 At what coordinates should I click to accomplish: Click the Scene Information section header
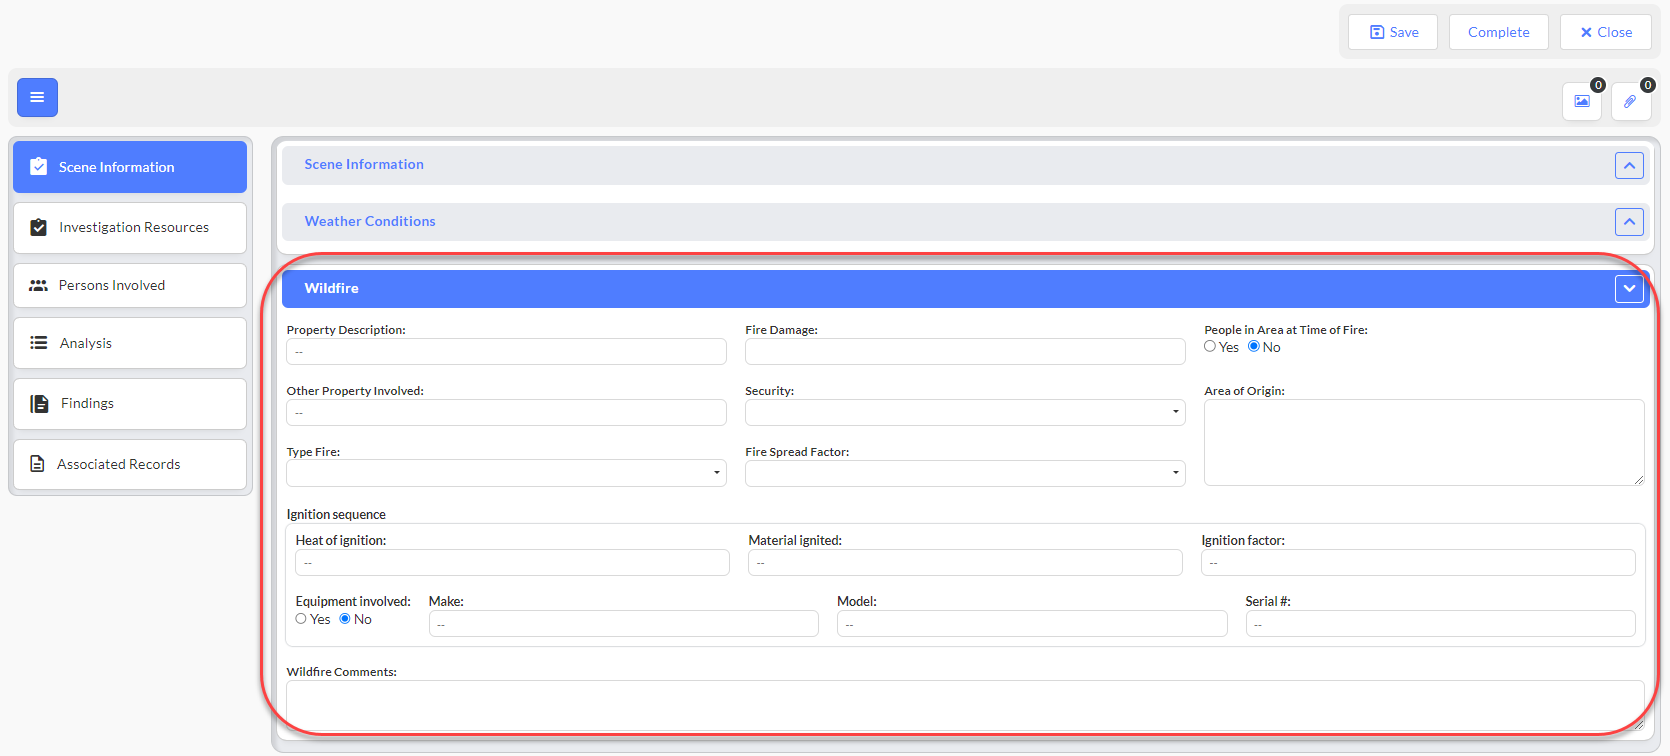pos(965,165)
